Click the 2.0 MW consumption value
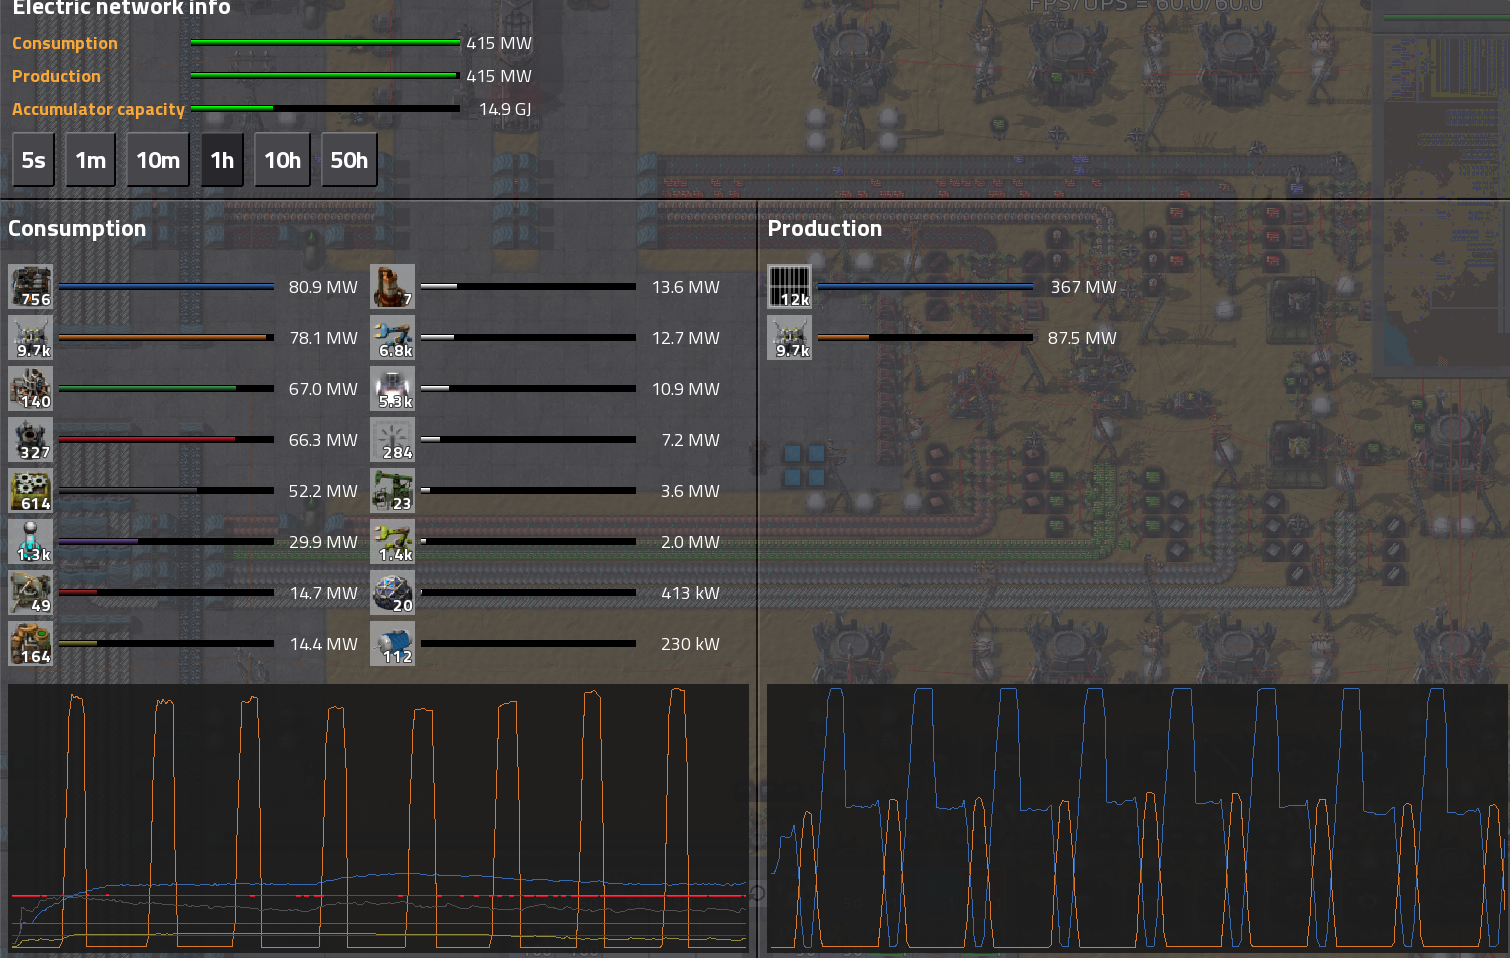Screen dimensions: 1510x958 (690, 542)
